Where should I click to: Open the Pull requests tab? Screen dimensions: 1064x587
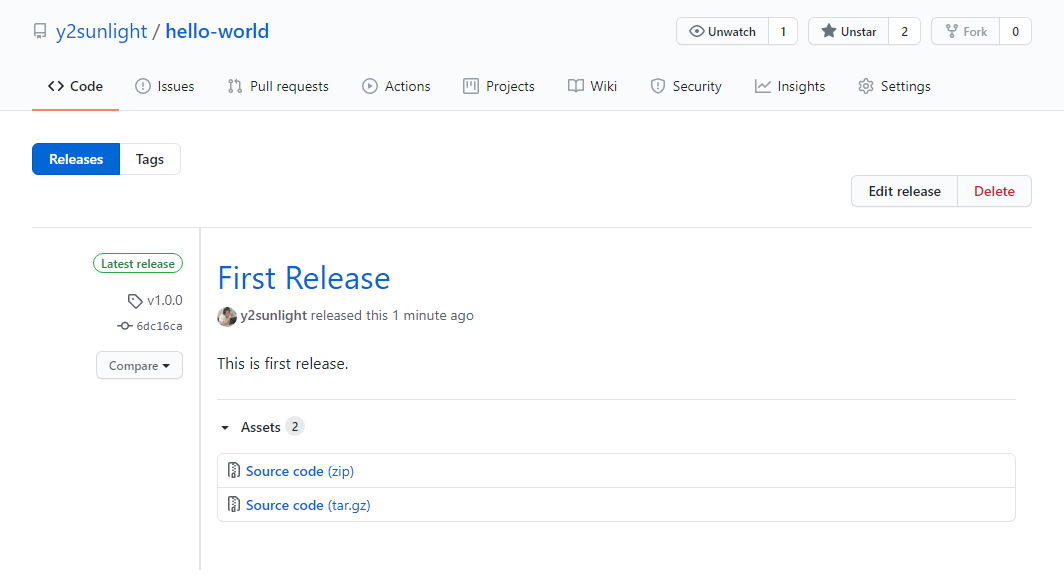[278, 87]
